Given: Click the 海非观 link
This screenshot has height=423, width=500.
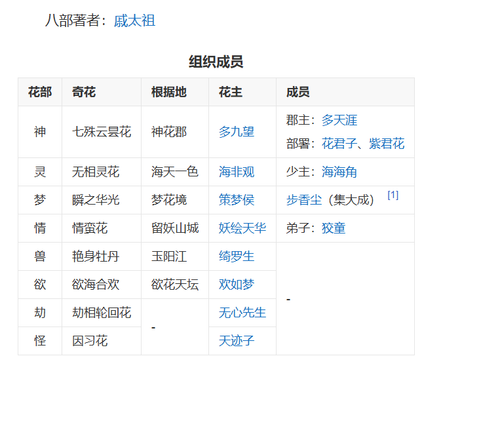Looking at the screenshot, I should 236,172.
